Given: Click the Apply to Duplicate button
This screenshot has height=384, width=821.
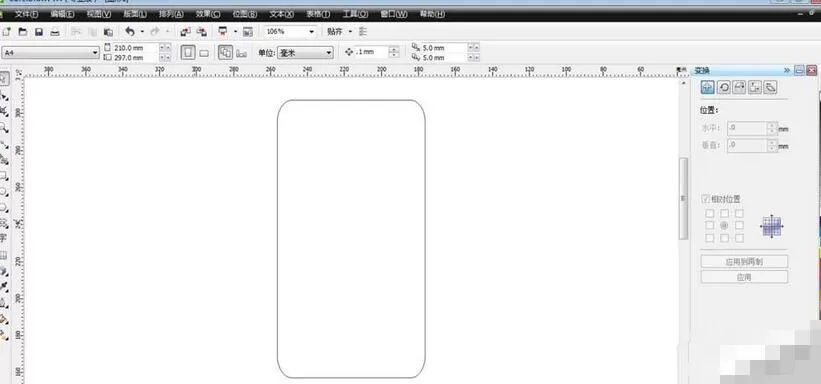Looking at the screenshot, I should tap(744, 262).
